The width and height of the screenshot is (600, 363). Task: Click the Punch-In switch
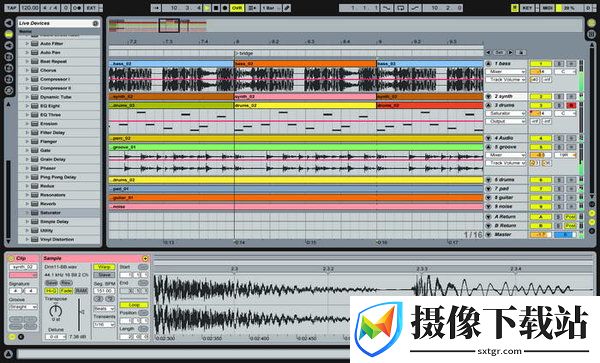387,8
